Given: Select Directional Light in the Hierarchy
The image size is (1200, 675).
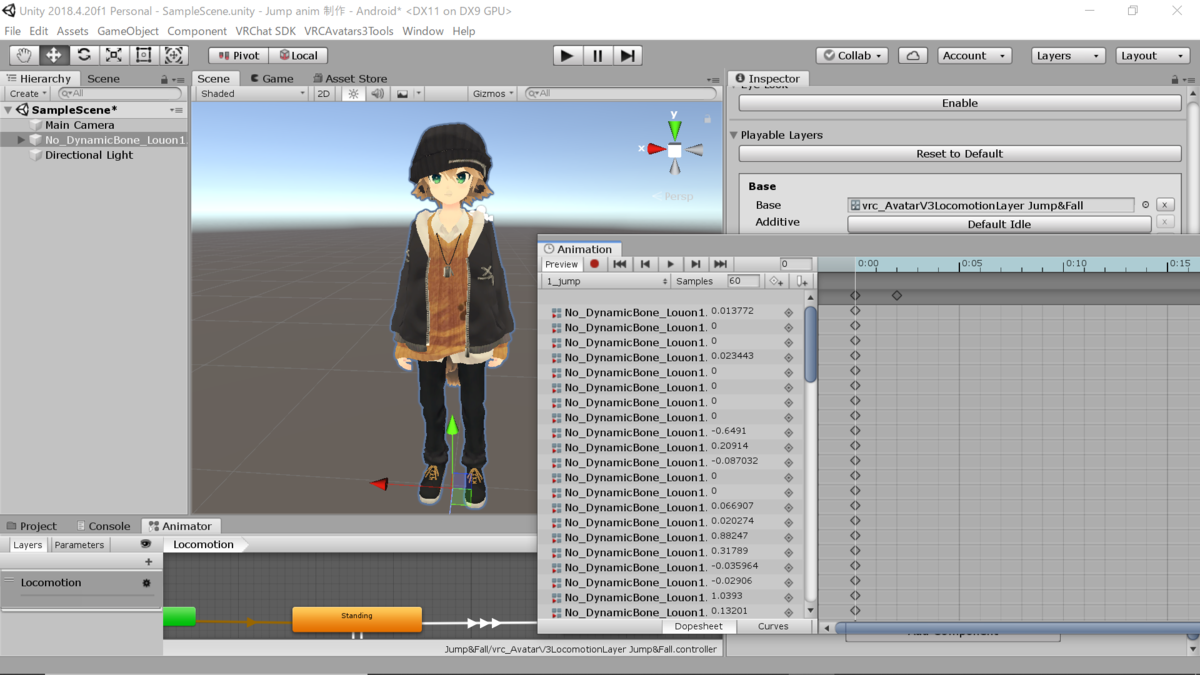Looking at the screenshot, I should click(88, 155).
